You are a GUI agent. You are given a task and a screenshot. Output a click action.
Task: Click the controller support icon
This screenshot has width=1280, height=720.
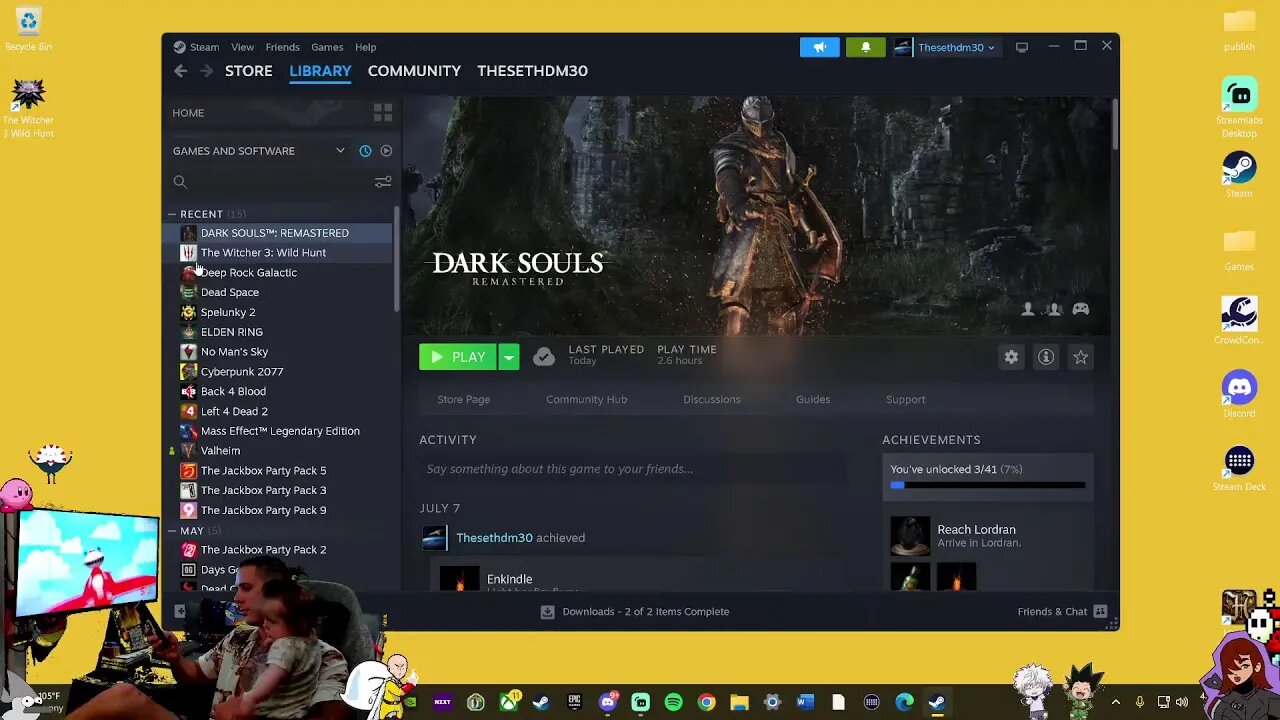1081,309
